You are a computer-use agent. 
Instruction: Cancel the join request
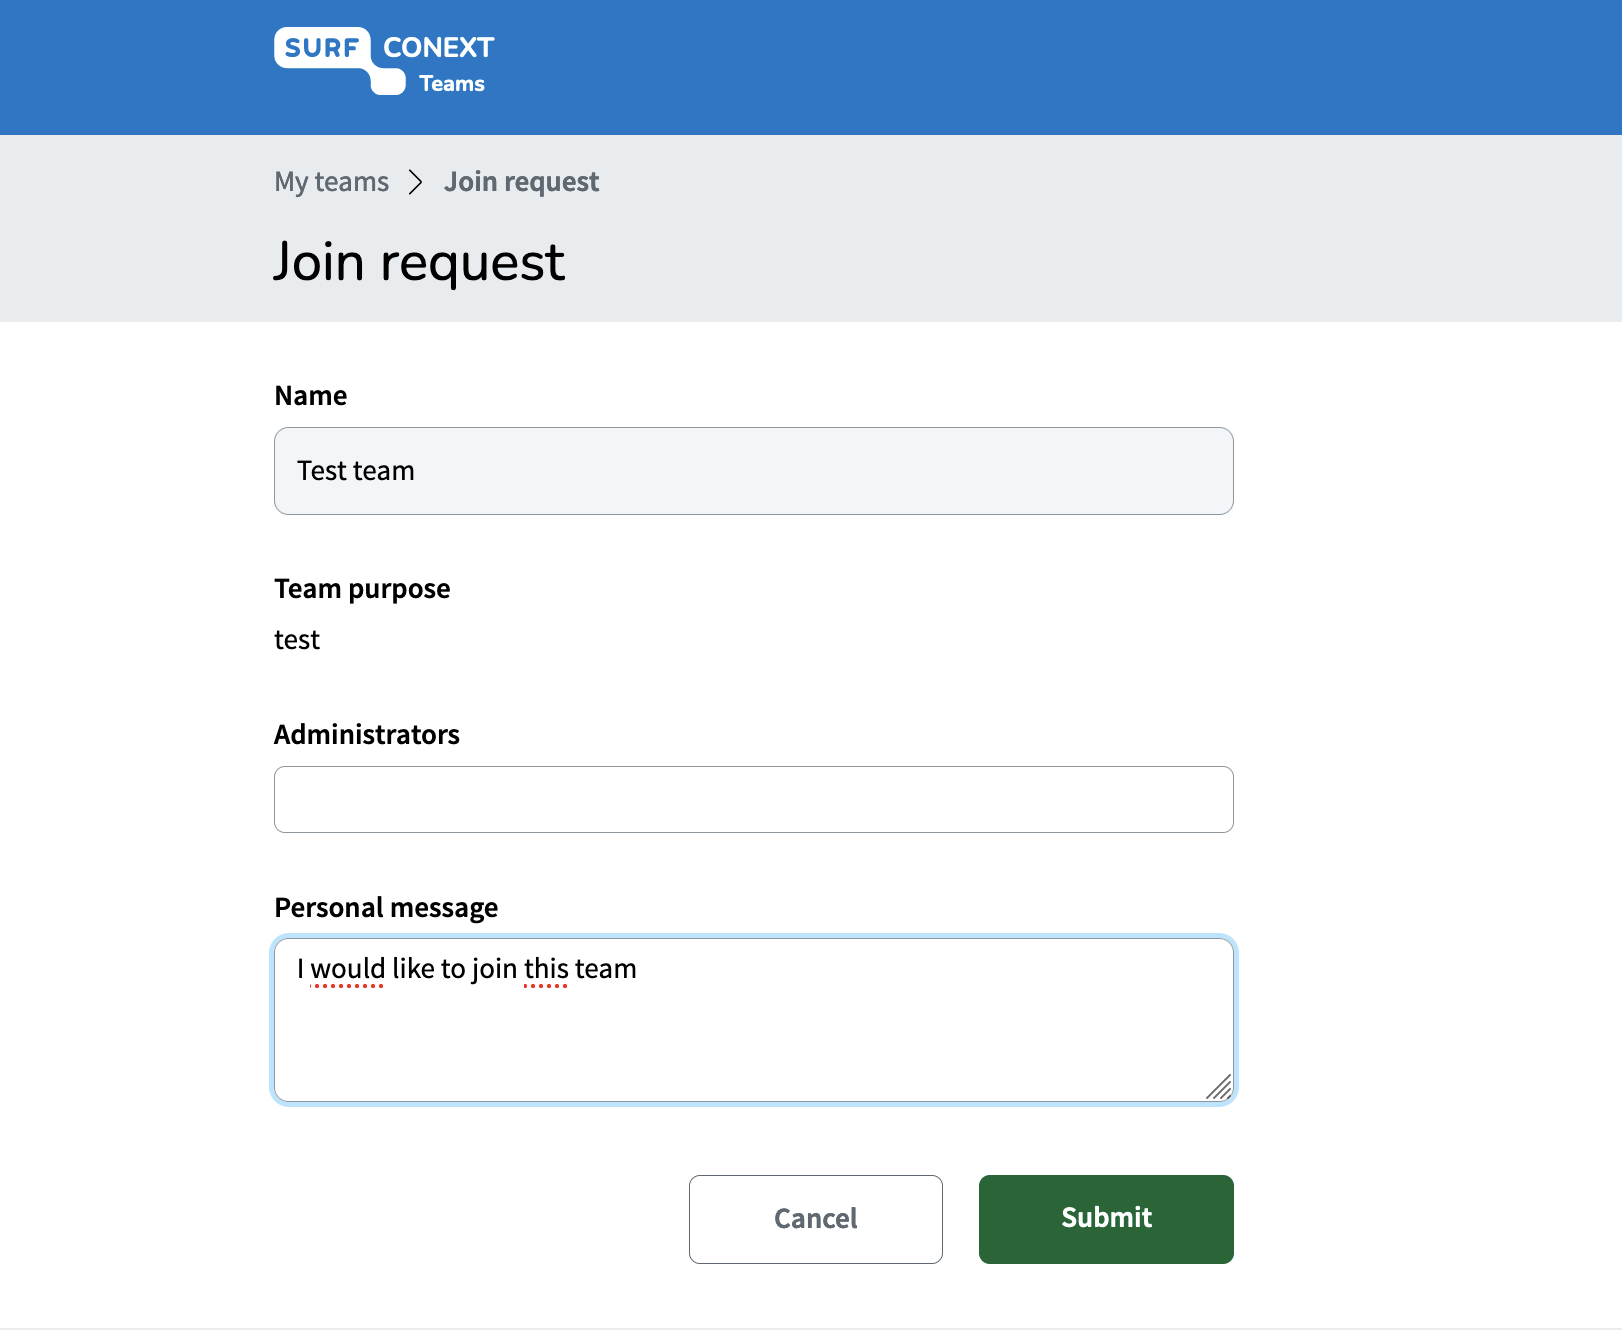(816, 1219)
